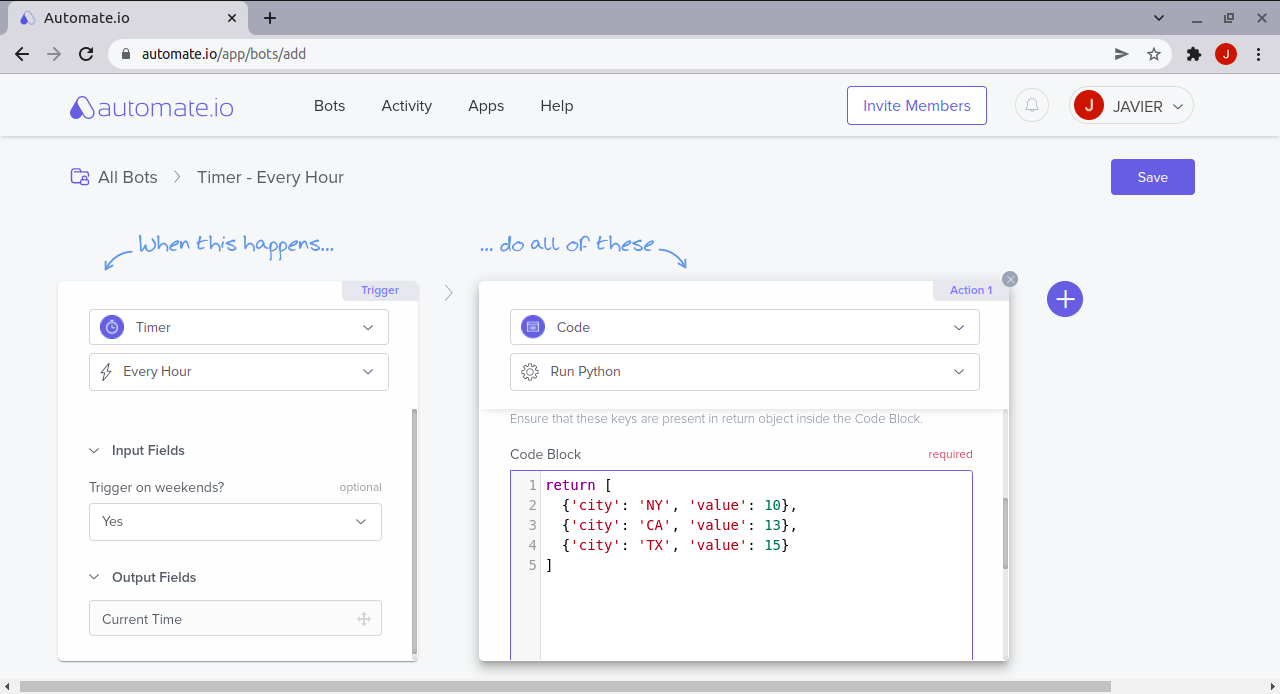This screenshot has width=1280, height=694.
Task: Click the Current Time output field
Action: click(235, 619)
